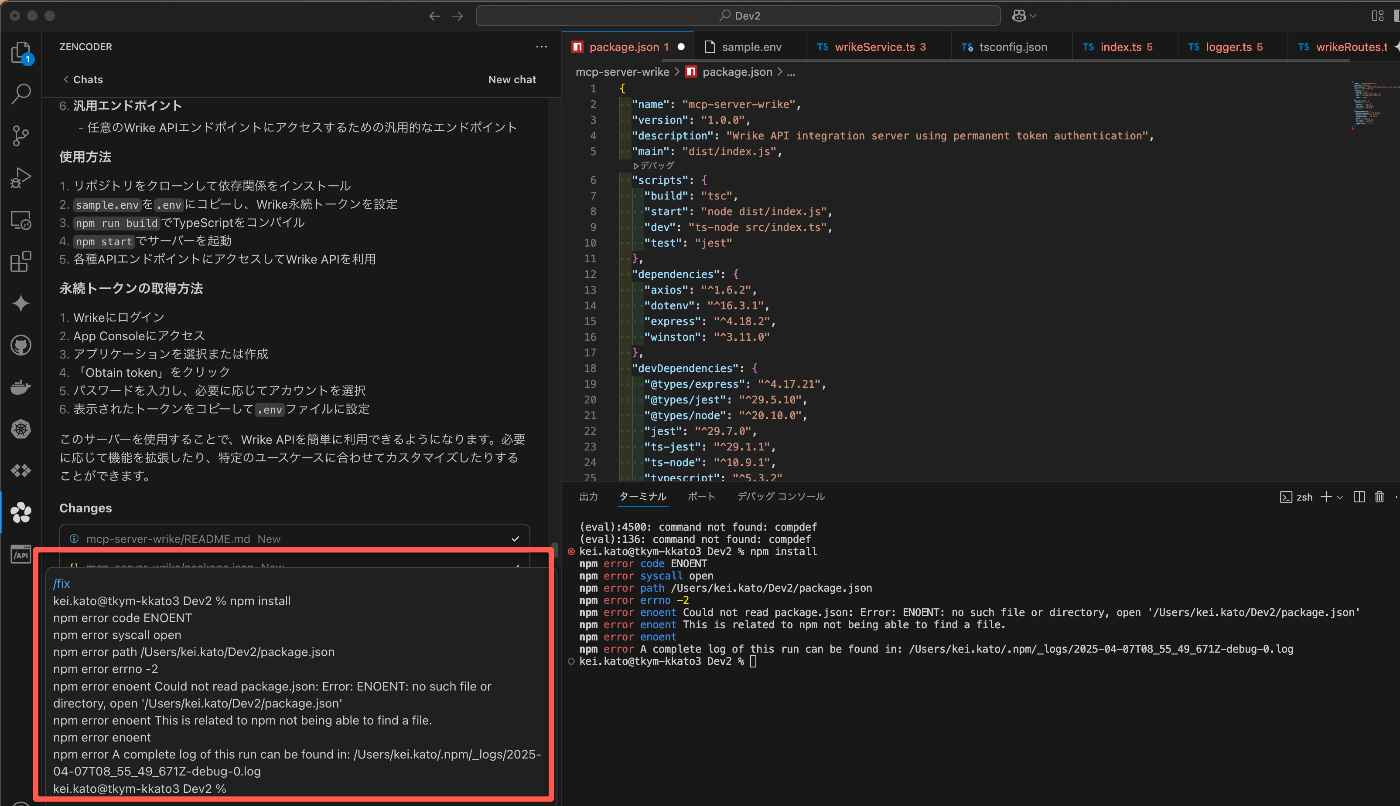
Task: Click the "devDependencies" line
Action: pyautogui.click(x=695, y=368)
